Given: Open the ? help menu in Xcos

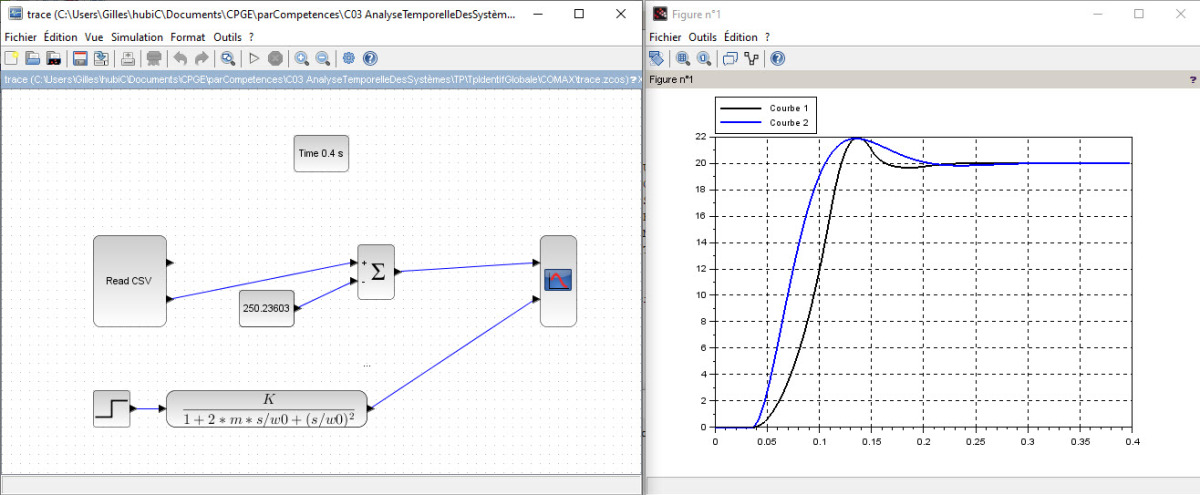Looking at the screenshot, I should [251, 37].
